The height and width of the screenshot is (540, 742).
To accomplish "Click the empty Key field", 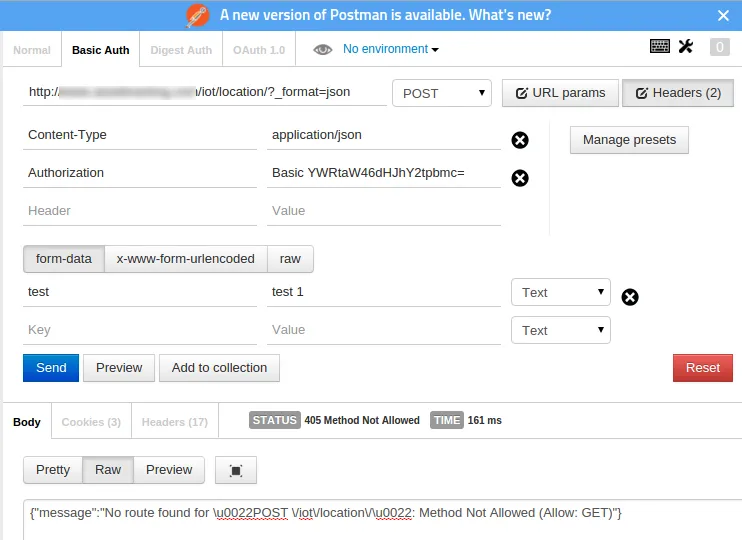I will (140, 330).
